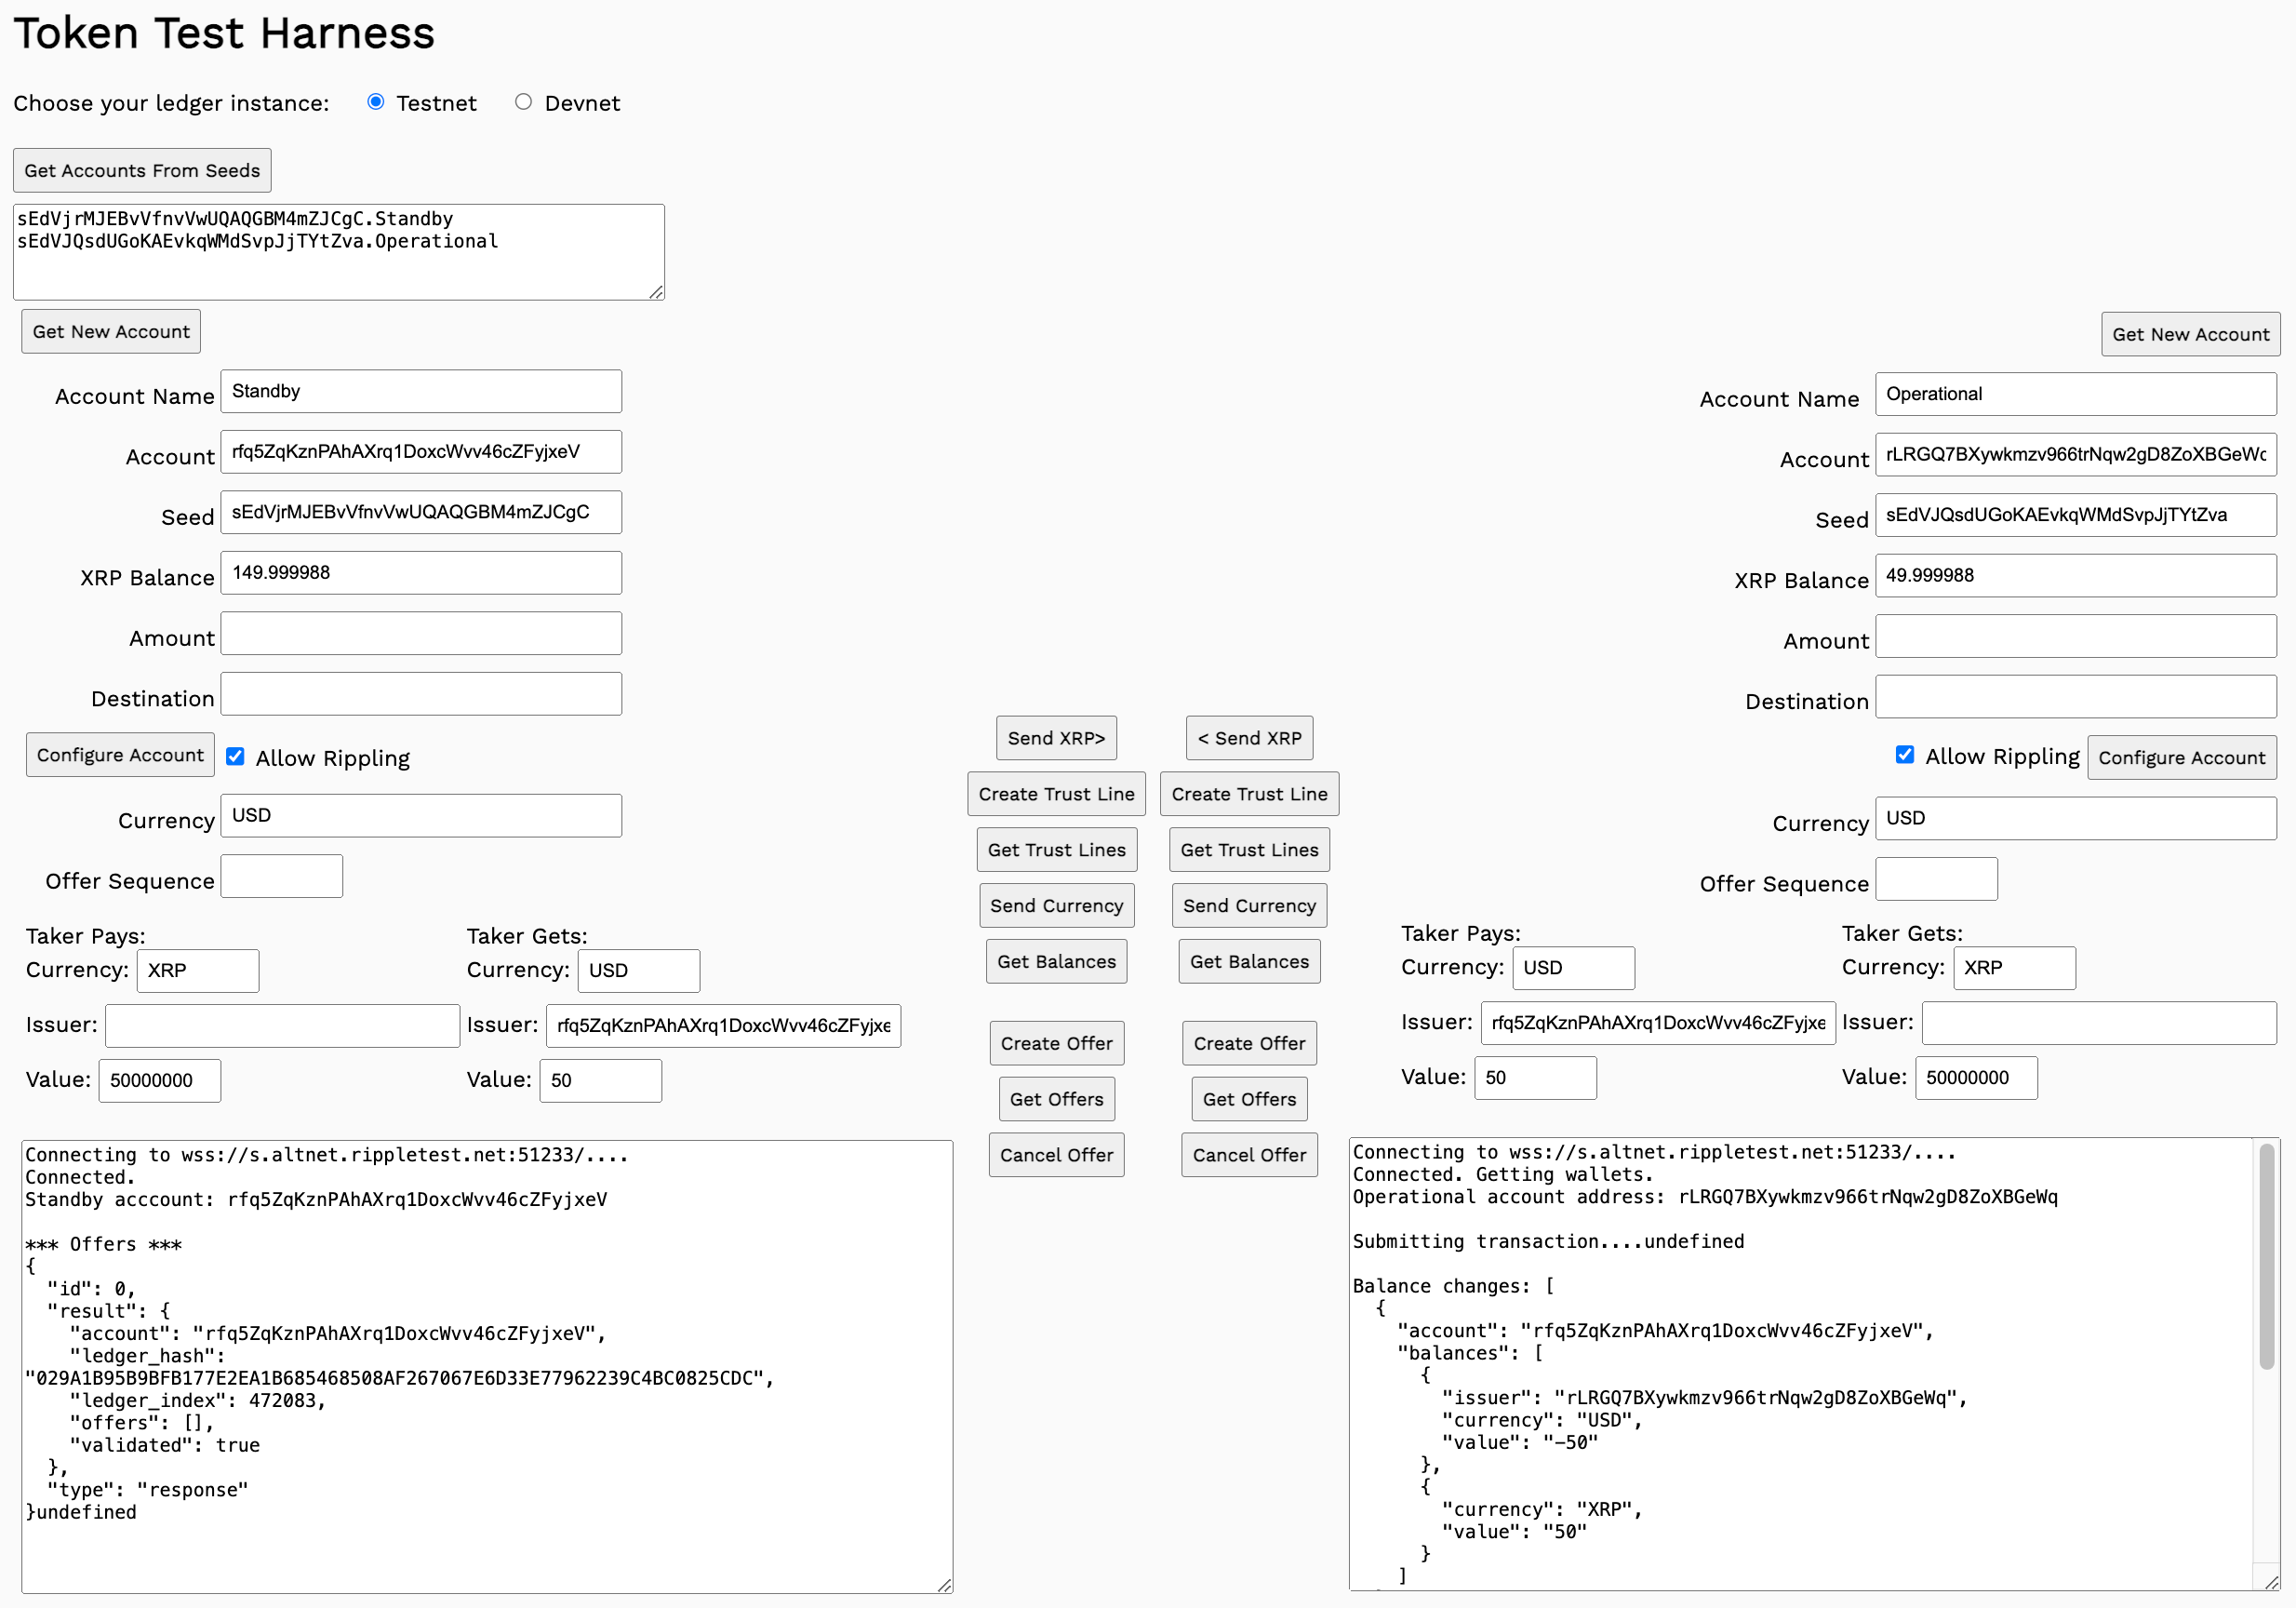Toggle Operational Allow Rippling checkbox
This screenshot has height=1608, width=2296.
click(1904, 755)
